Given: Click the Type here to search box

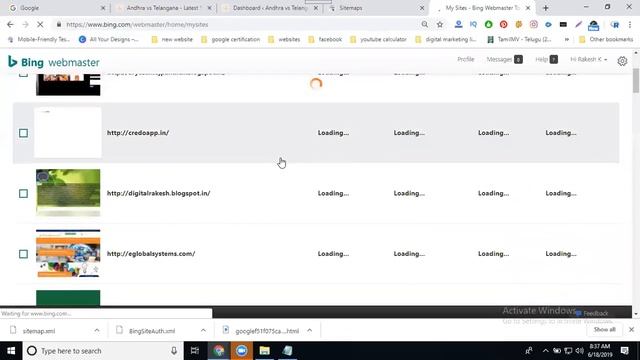Looking at the screenshot, I should click(x=102, y=351).
